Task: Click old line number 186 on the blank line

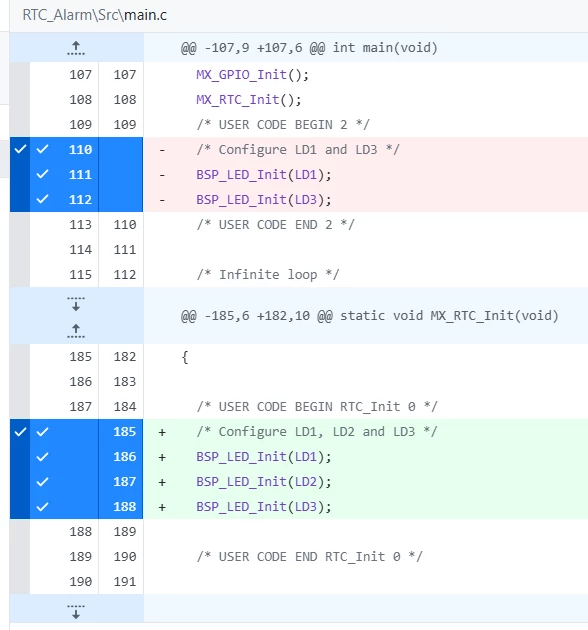Action: [x=80, y=381]
